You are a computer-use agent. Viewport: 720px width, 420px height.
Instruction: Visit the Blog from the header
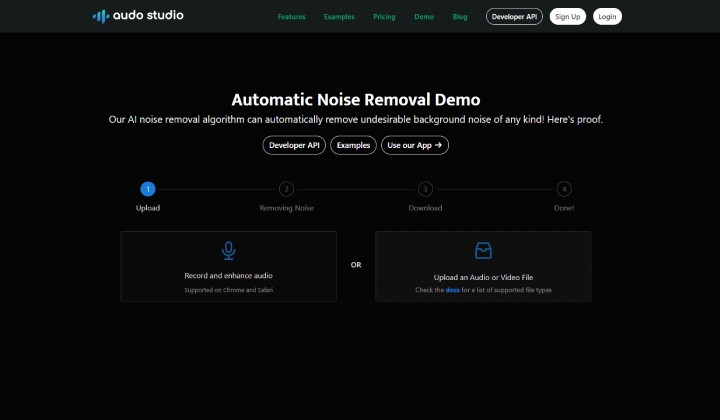460,17
